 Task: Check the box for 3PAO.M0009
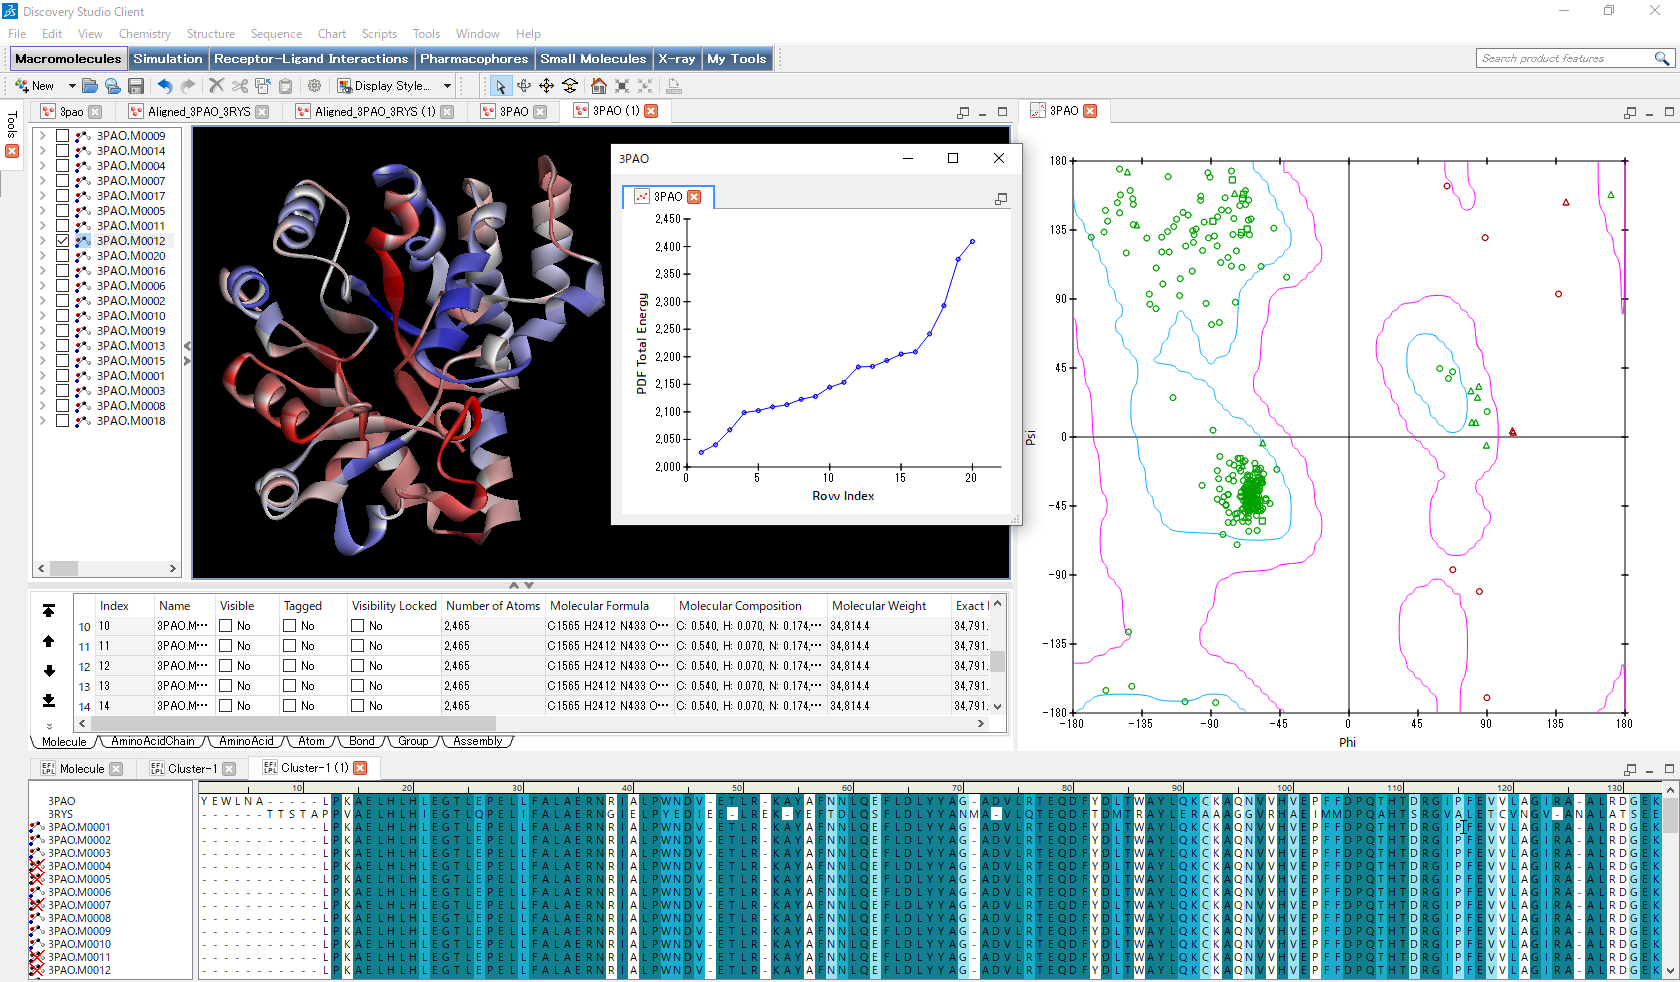63,136
